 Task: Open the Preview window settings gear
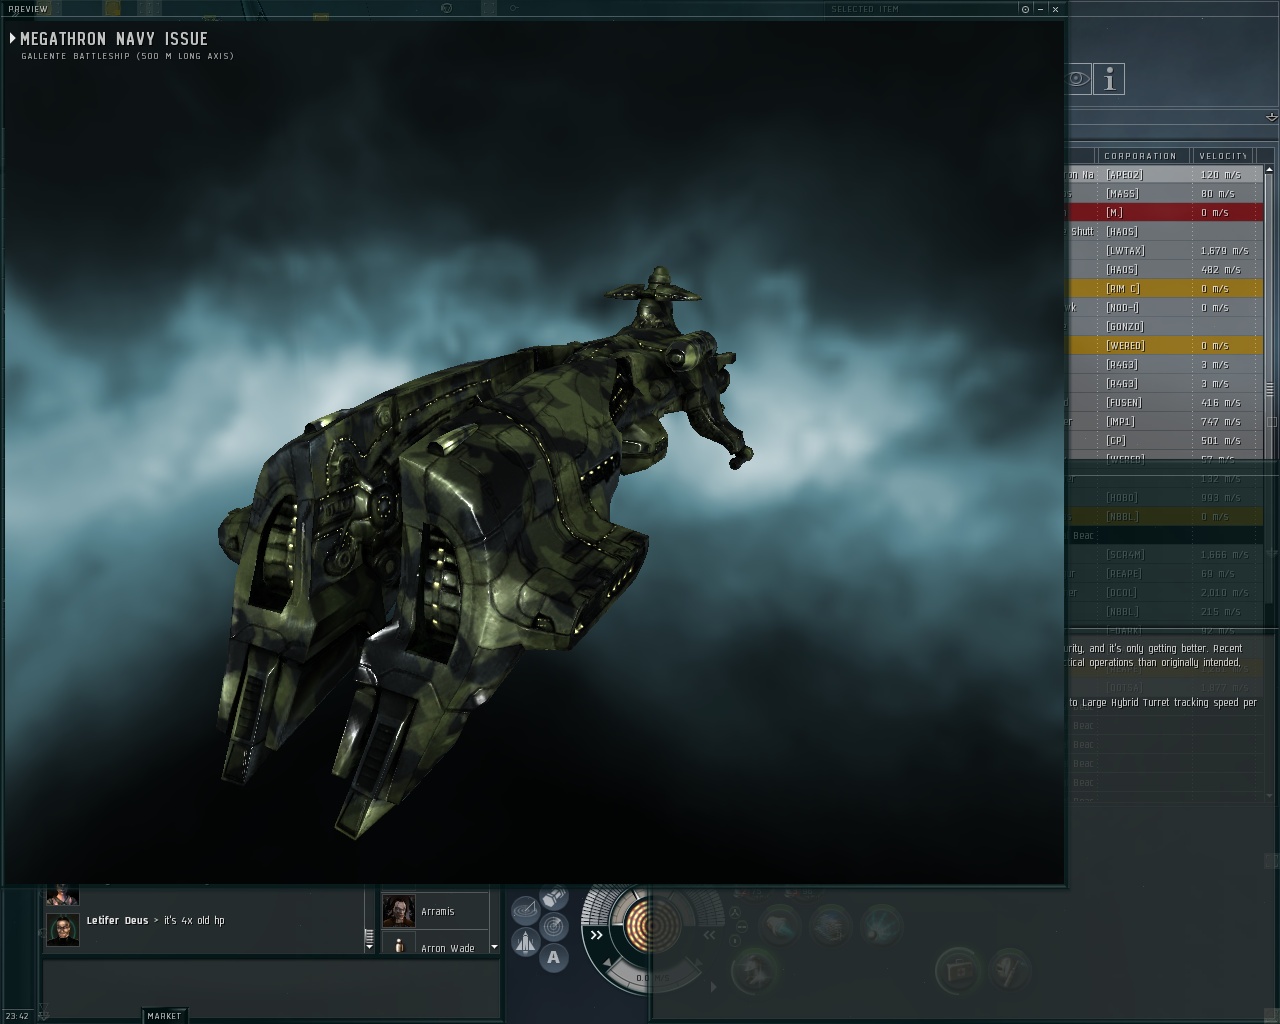(1025, 9)
